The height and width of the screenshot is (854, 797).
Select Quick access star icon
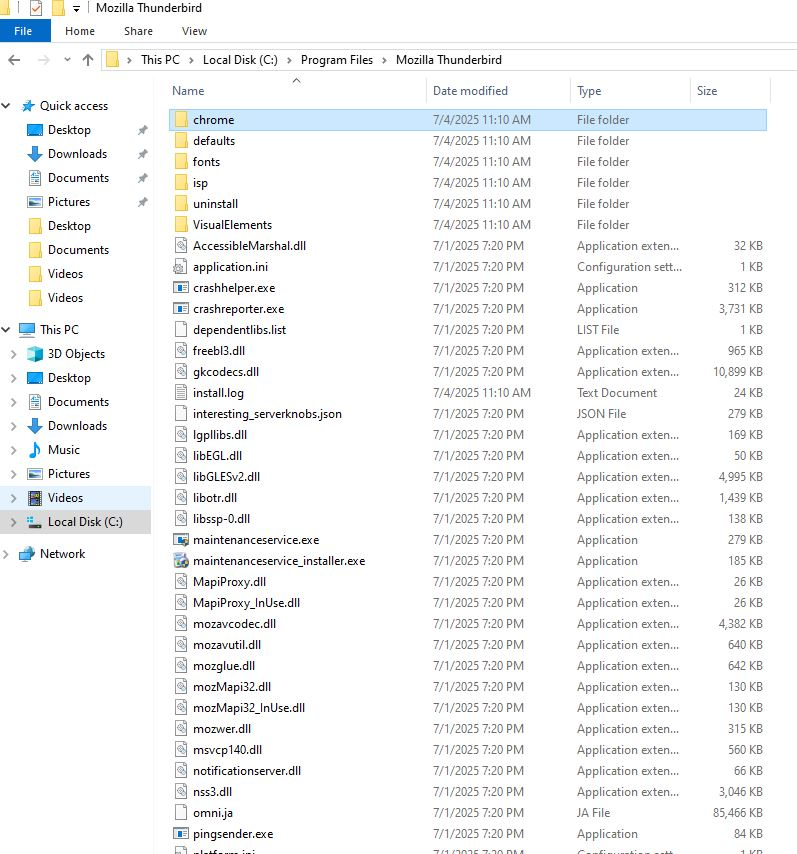28,106
